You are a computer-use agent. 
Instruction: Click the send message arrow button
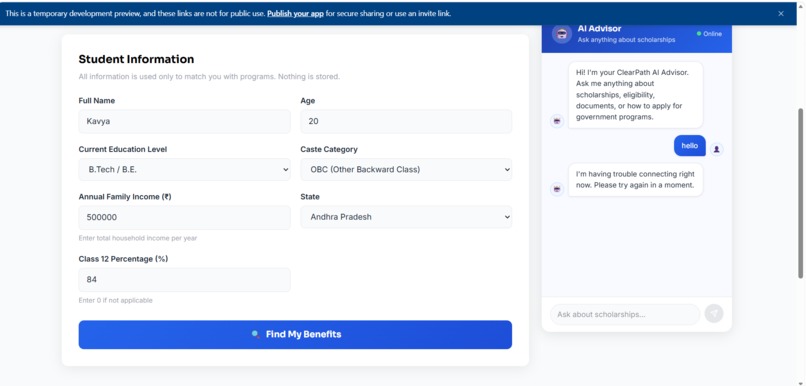coord(713,314)
